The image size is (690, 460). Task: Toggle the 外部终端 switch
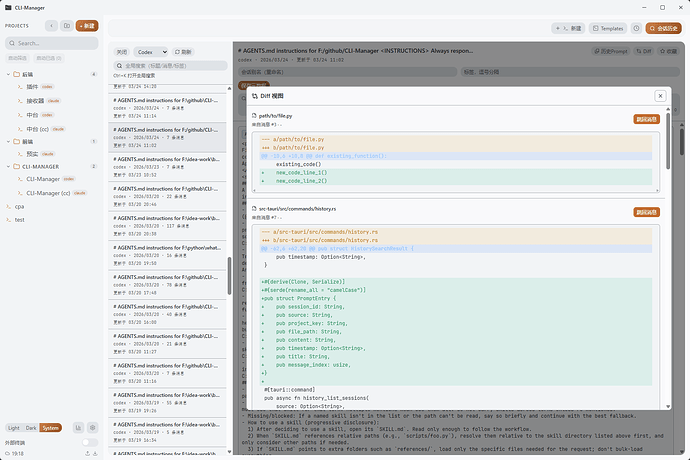click(x=90, y=442)
